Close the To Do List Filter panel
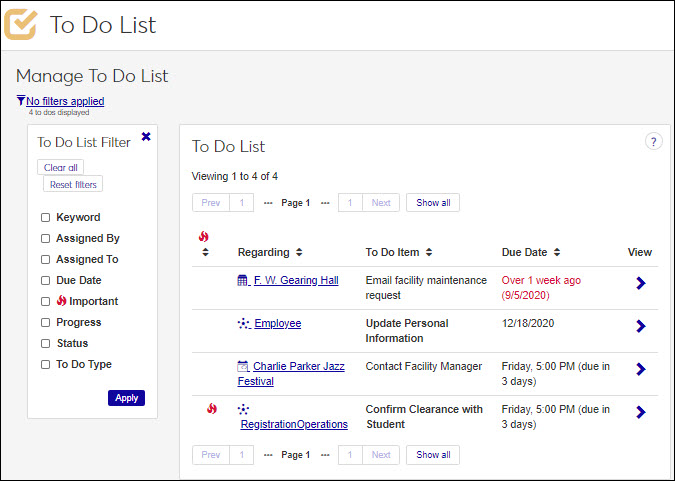 pyautogui.click(x=146, y=137)
